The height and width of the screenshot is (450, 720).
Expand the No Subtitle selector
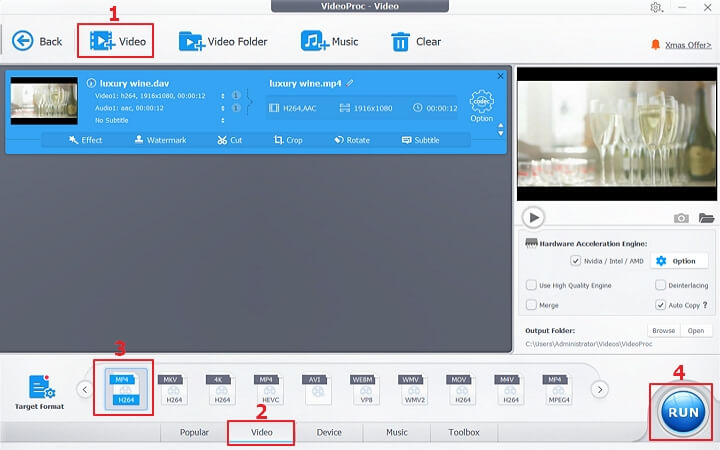[x=223, y=120]
